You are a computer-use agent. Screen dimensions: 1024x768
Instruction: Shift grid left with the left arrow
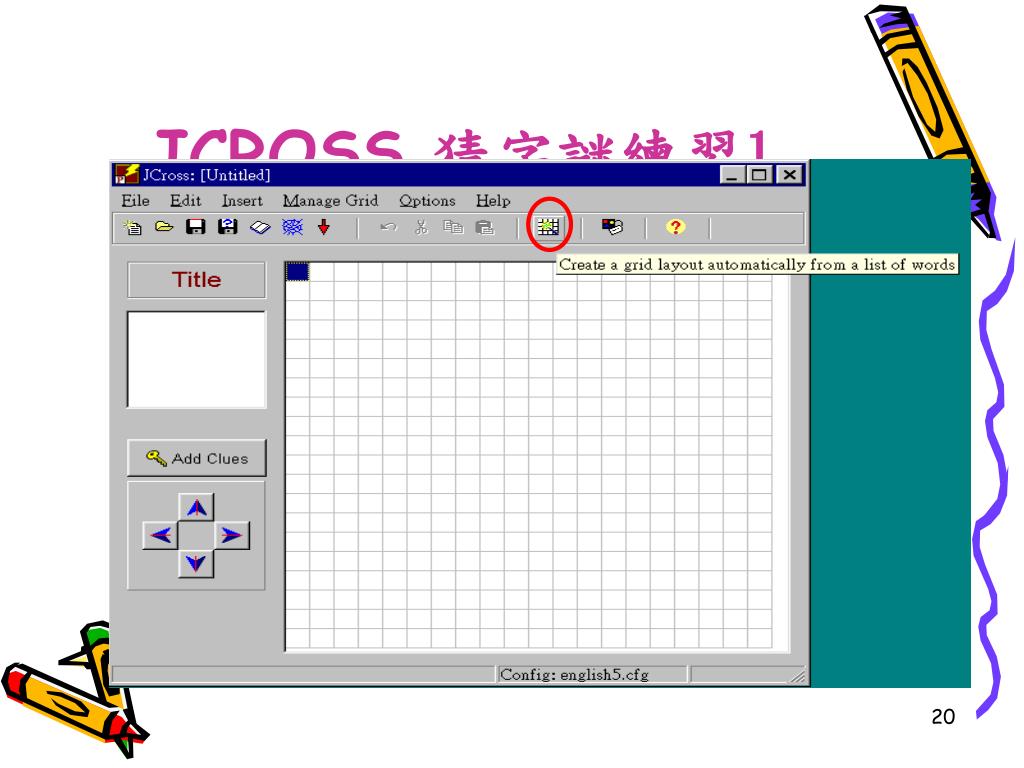[x=160, y=536]
